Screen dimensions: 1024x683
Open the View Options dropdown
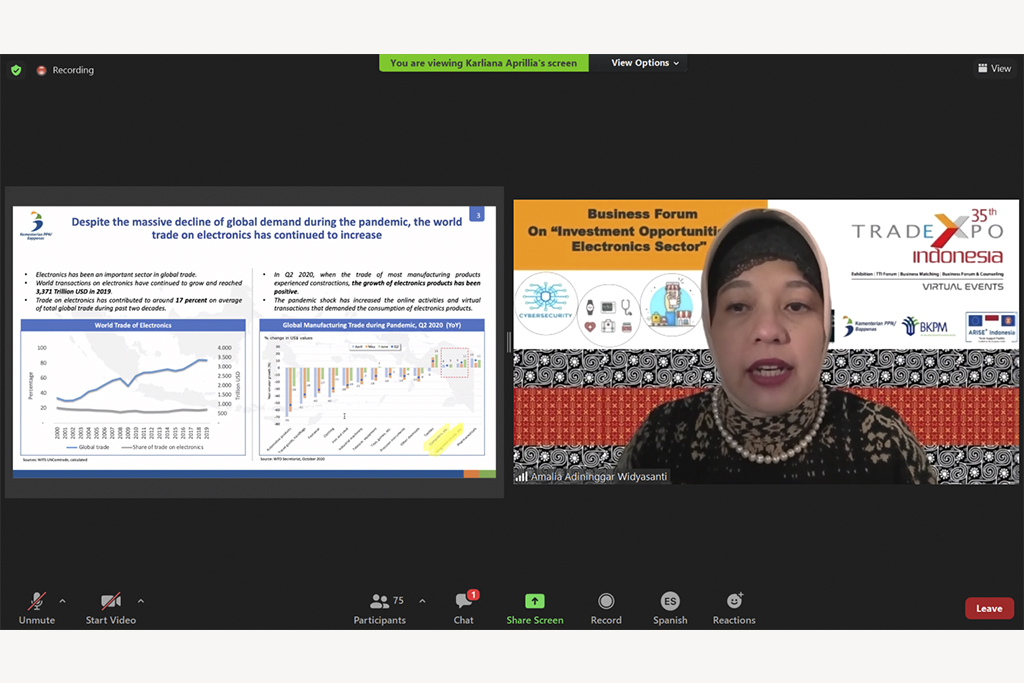pos(645,63)
